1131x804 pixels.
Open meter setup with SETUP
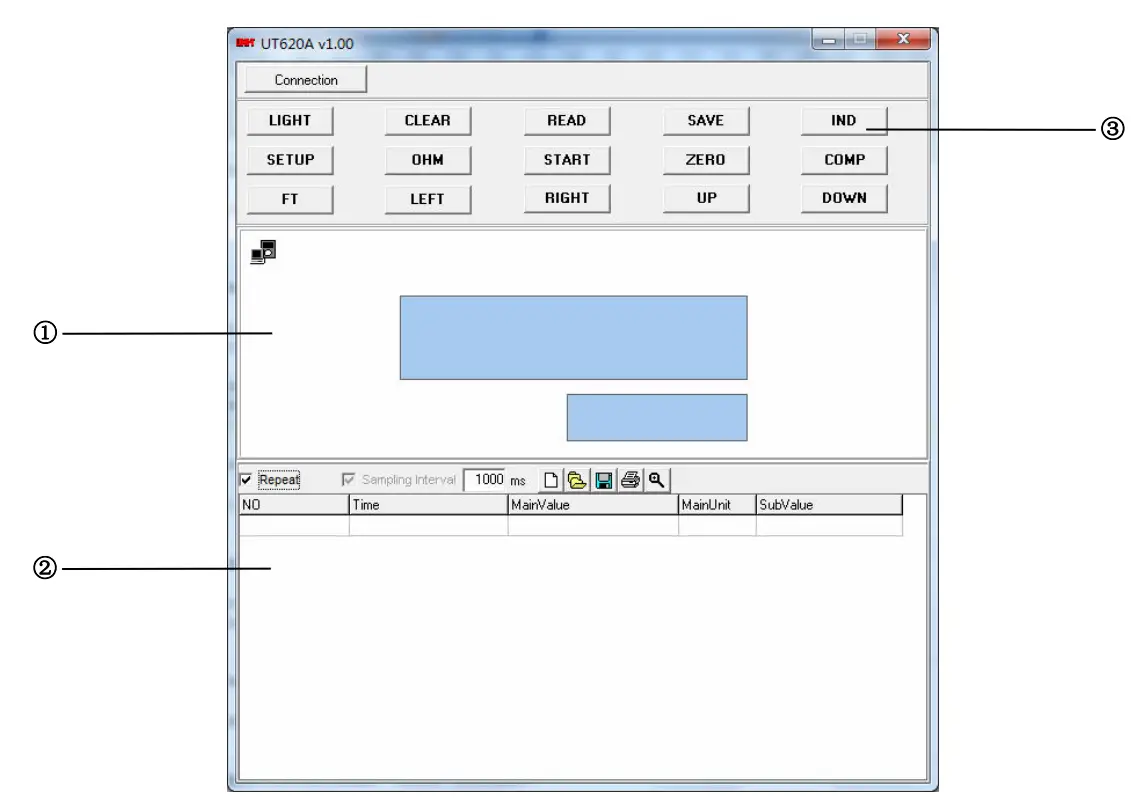(x=290, y=159)
